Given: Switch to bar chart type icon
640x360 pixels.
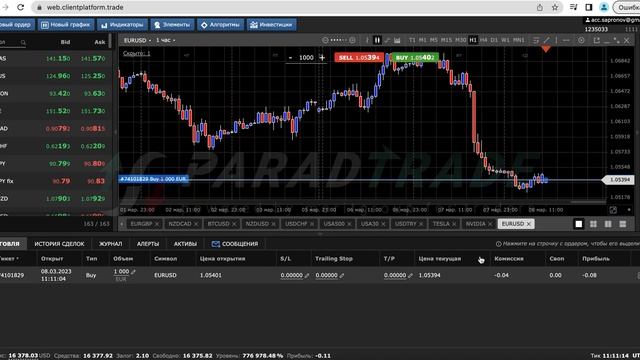Looking at the screenshot, I should [367, 40].
